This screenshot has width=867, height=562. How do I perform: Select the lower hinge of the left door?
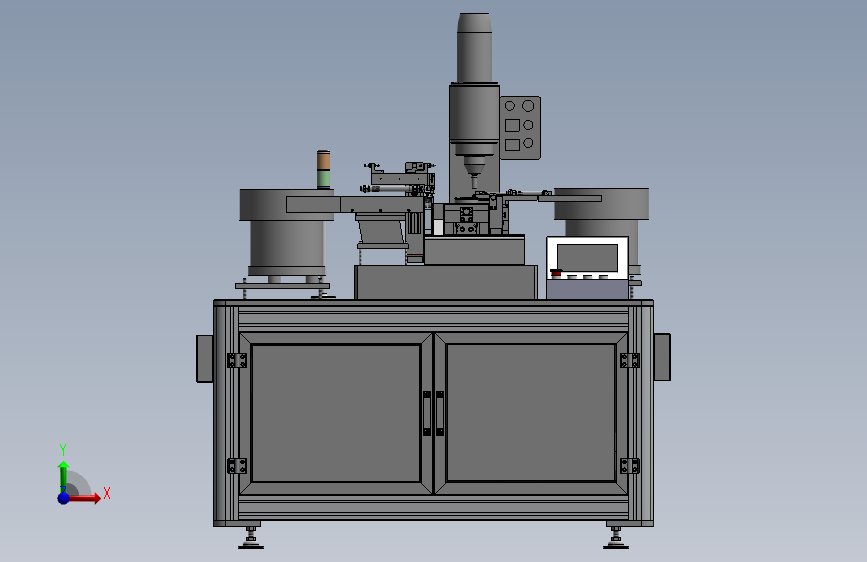coord(237,466)
